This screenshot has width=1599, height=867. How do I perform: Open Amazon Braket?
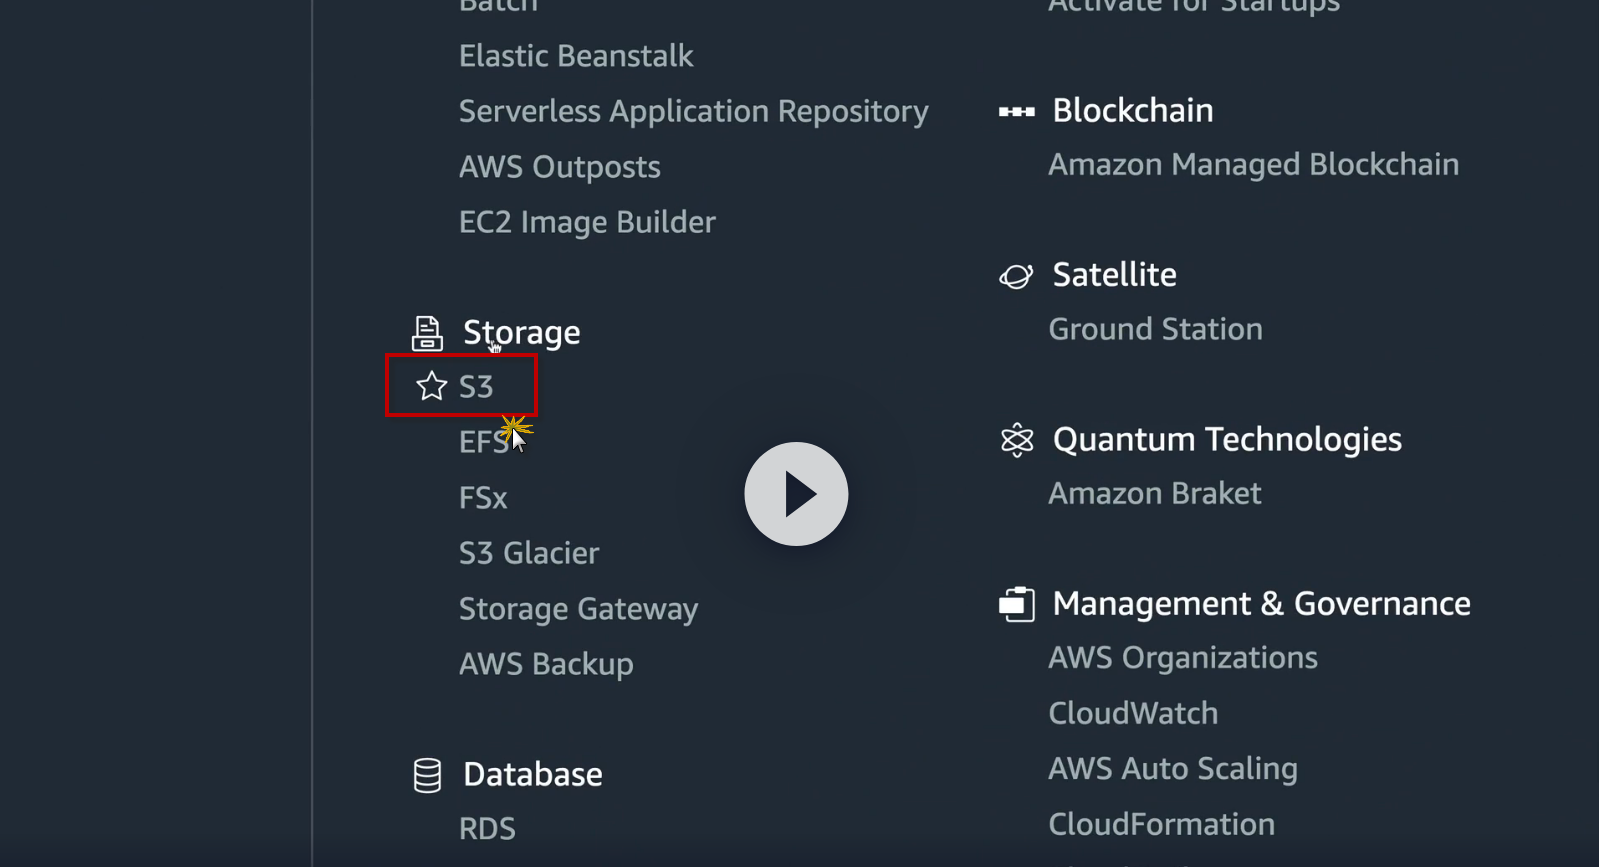[1154, 493]
